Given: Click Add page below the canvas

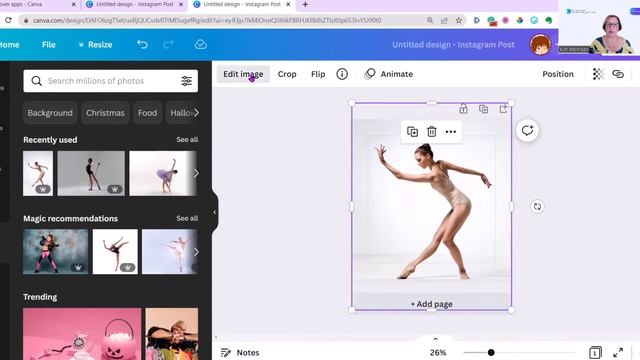Looking at the screenshot, I should [431, 304].
